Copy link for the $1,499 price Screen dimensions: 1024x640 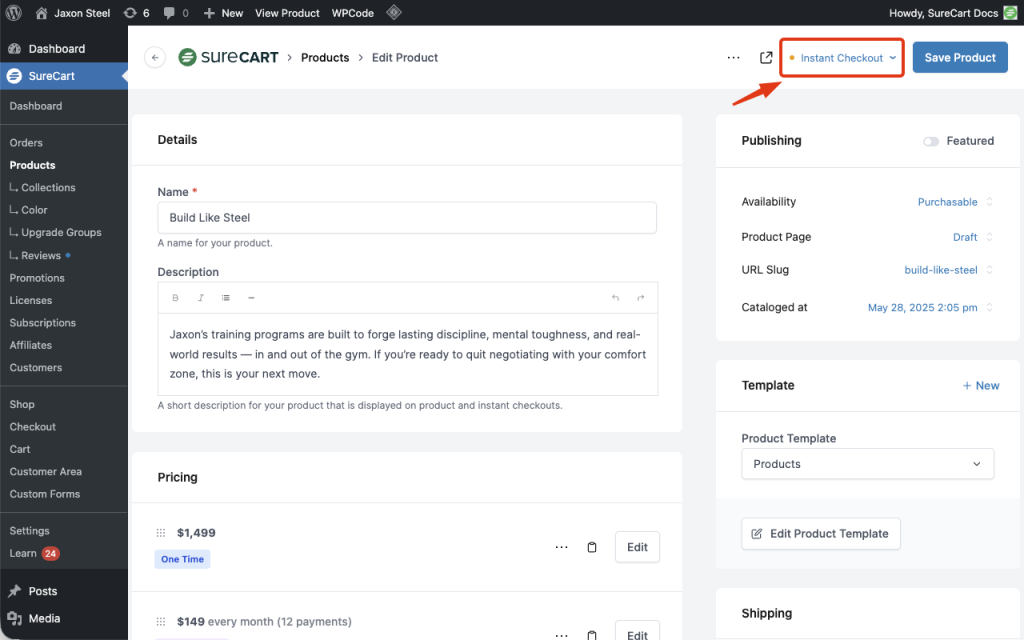(592, 547)
